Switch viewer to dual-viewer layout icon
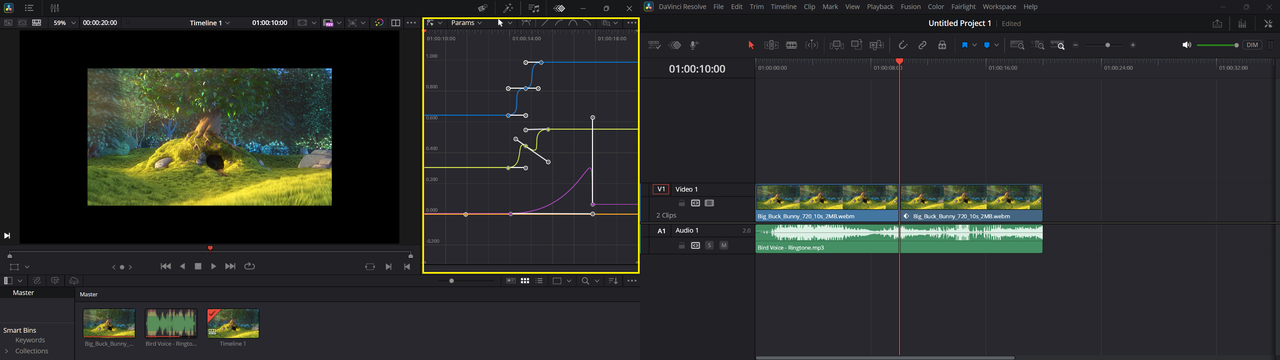 point(395,22)
